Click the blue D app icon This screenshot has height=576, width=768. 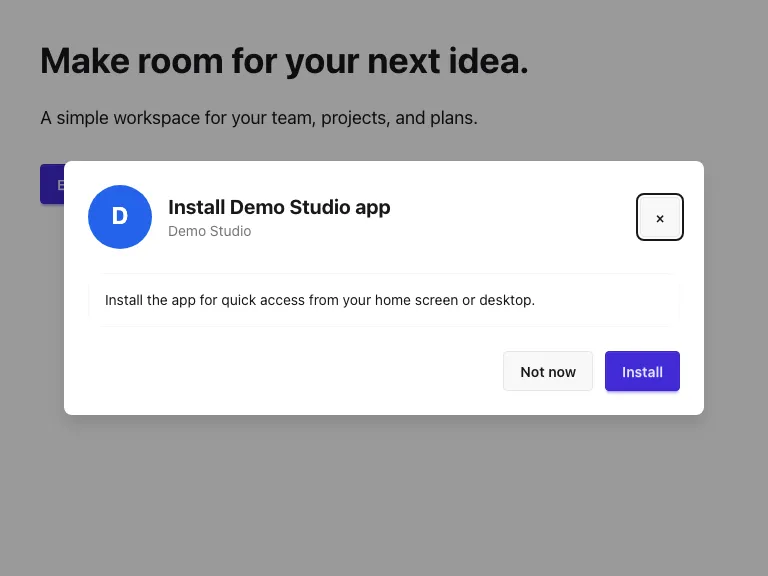tap(120, 216)
